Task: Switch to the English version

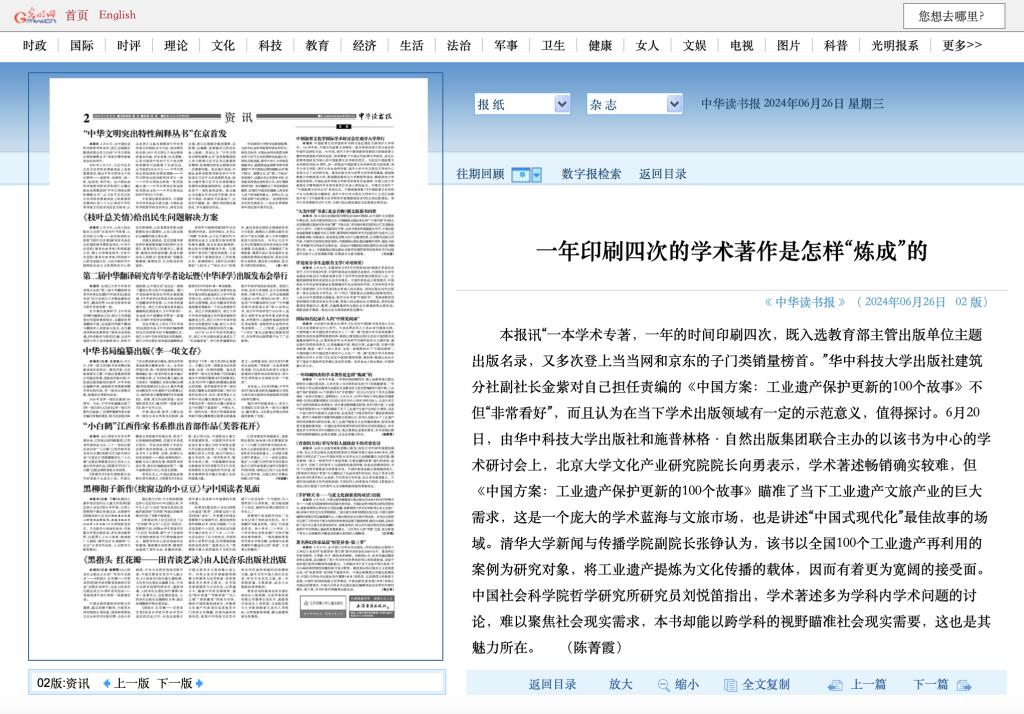Action: (118, 15)
